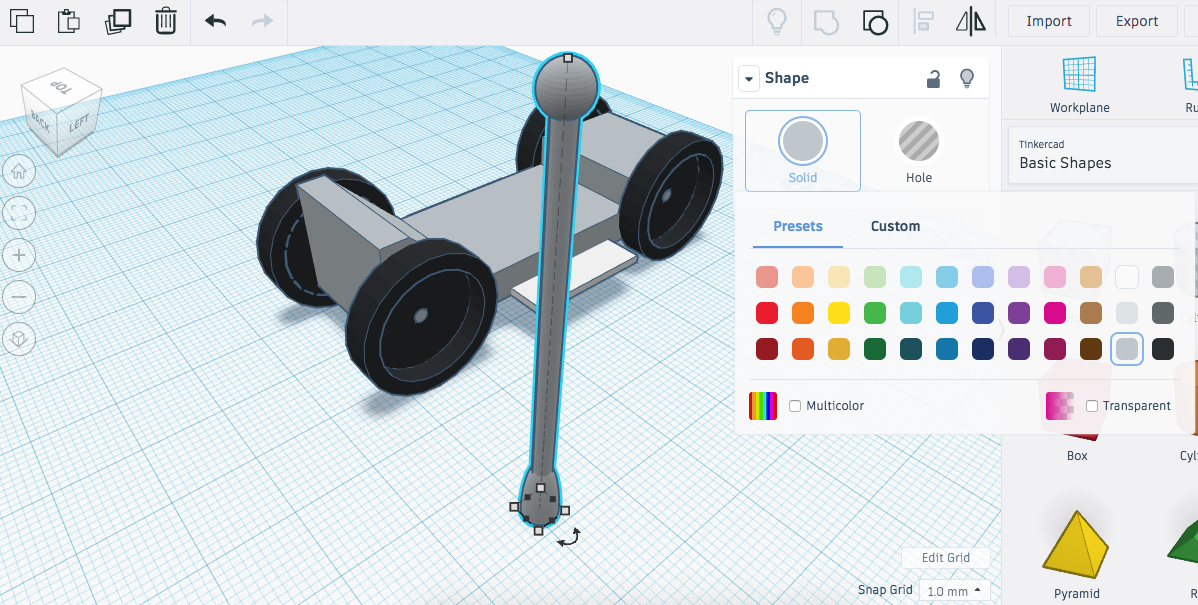Image resolution: width=1198 pixels, height=605 pixels.
Task: Toggle the shape lock icon
Action: click(933, 78)
